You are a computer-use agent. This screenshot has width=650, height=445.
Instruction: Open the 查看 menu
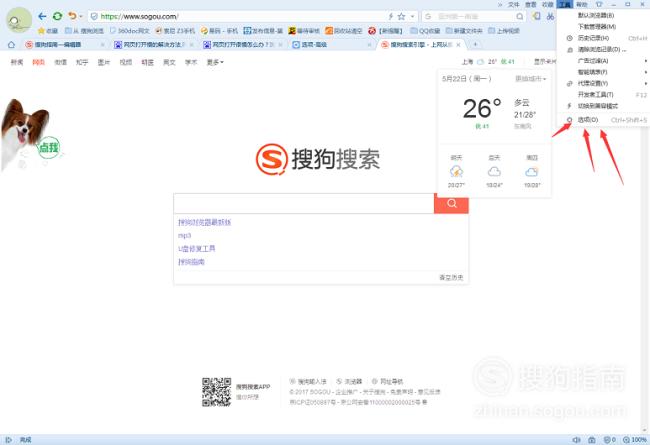tap(531, 4)
